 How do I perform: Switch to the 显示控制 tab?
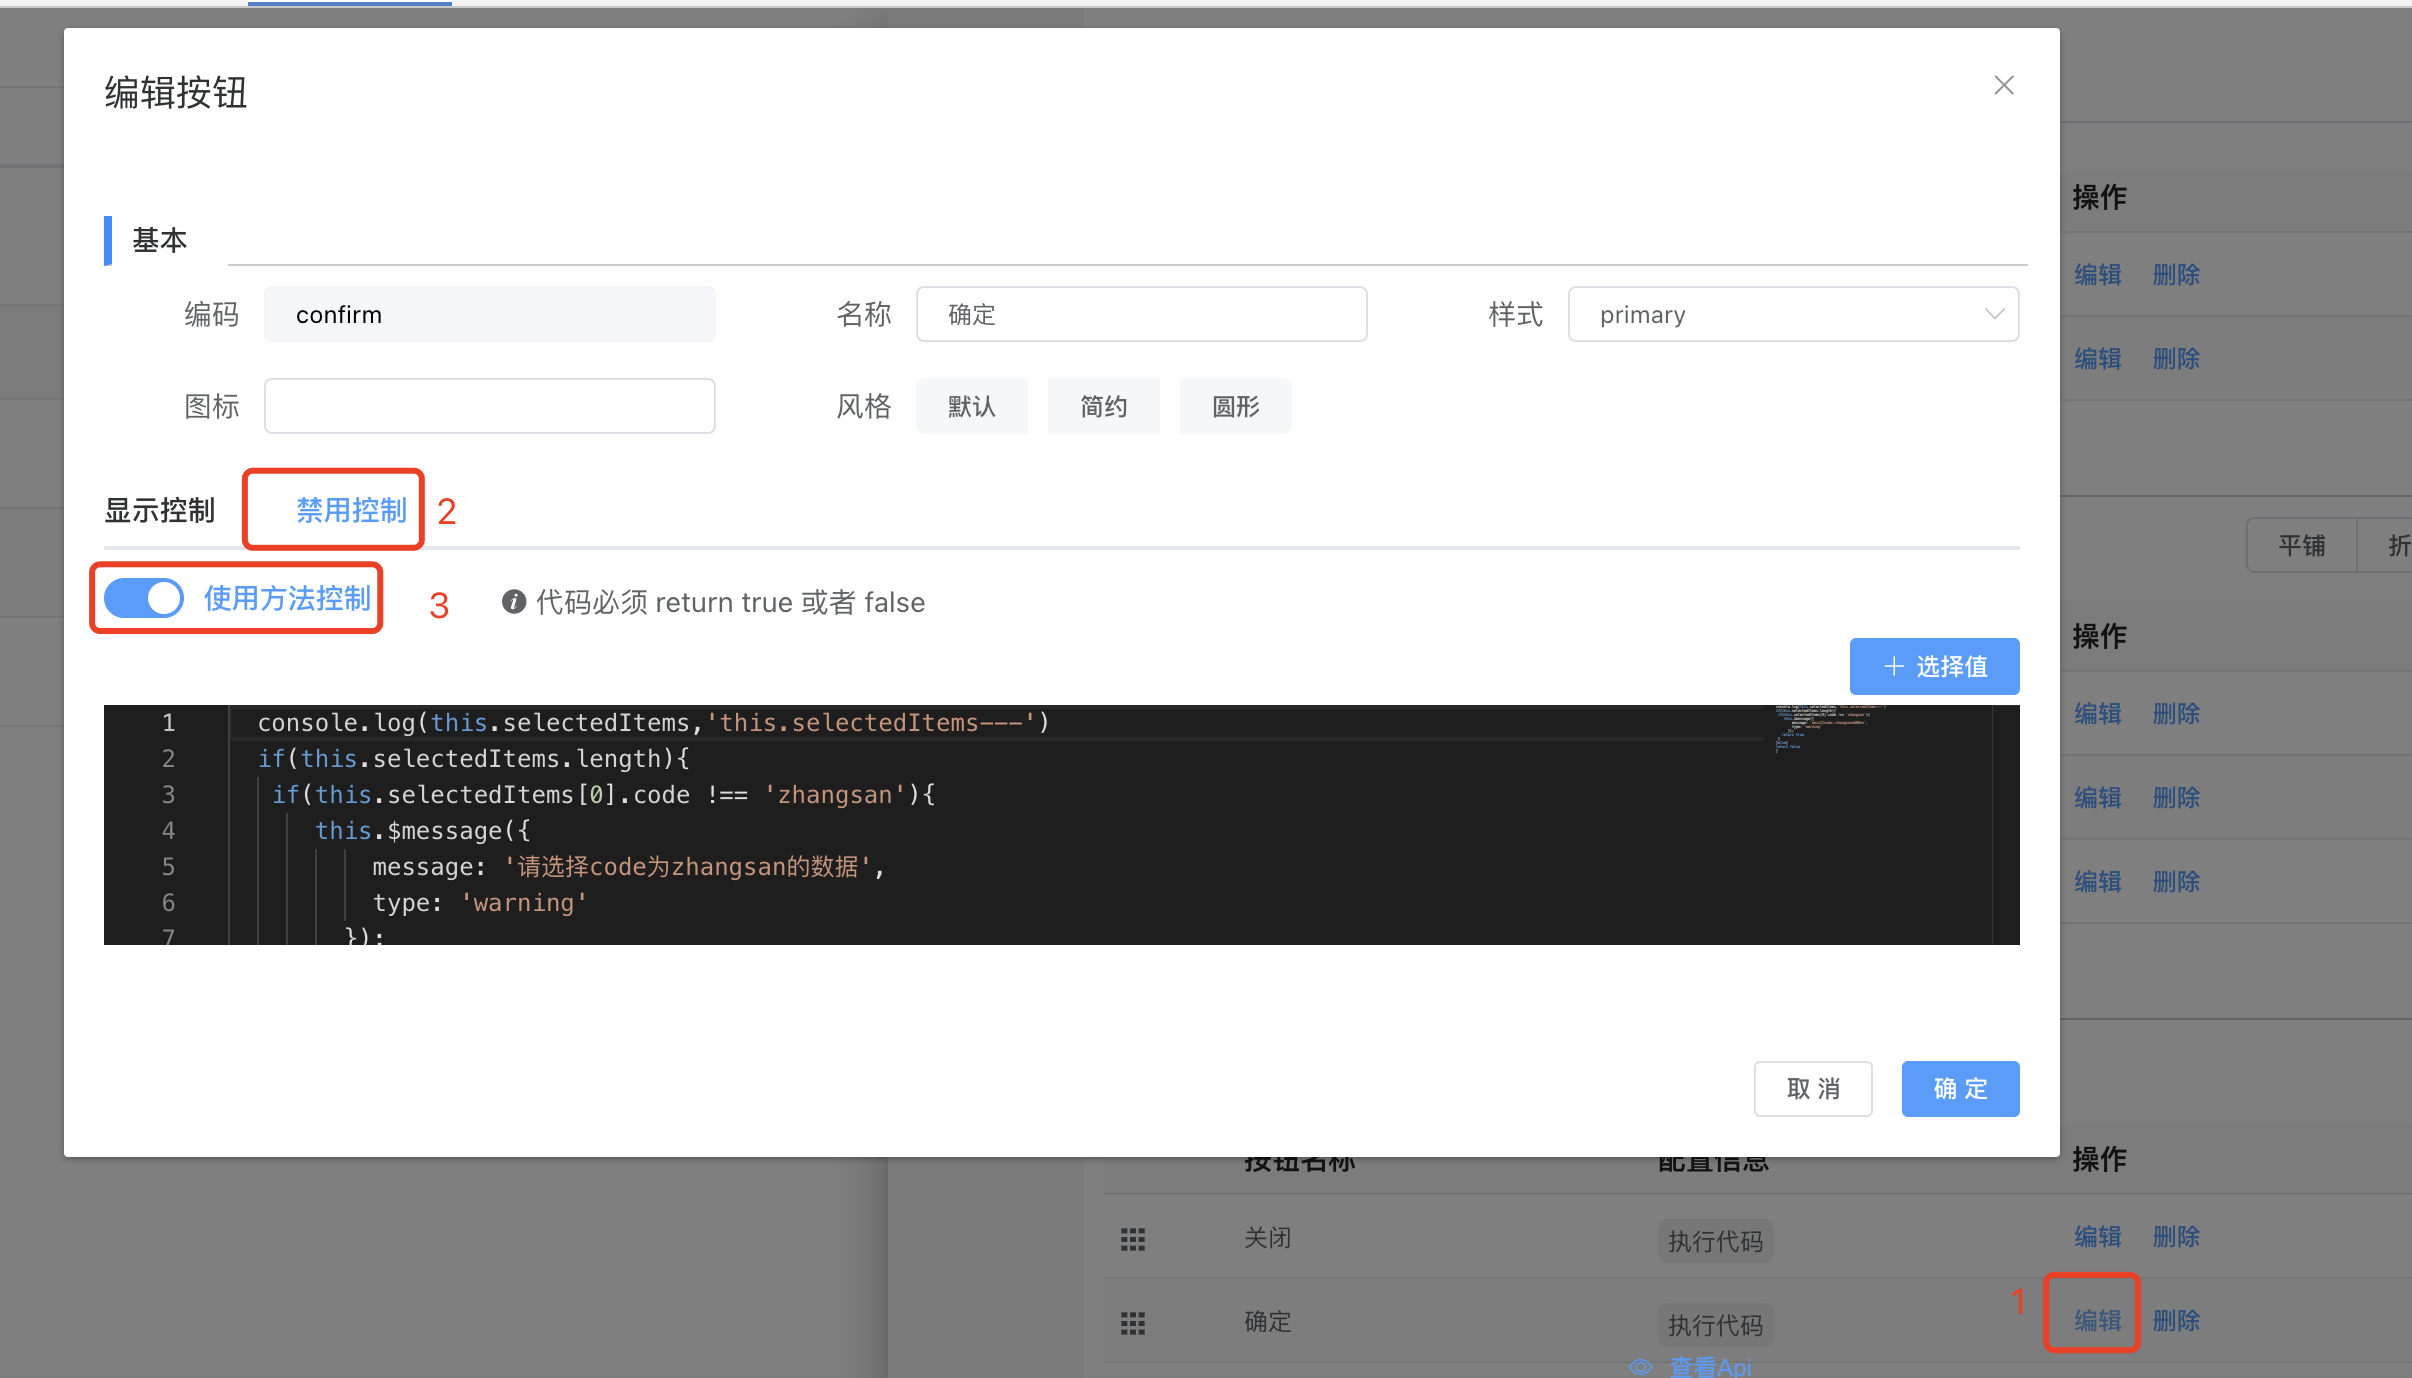[160, 510]
